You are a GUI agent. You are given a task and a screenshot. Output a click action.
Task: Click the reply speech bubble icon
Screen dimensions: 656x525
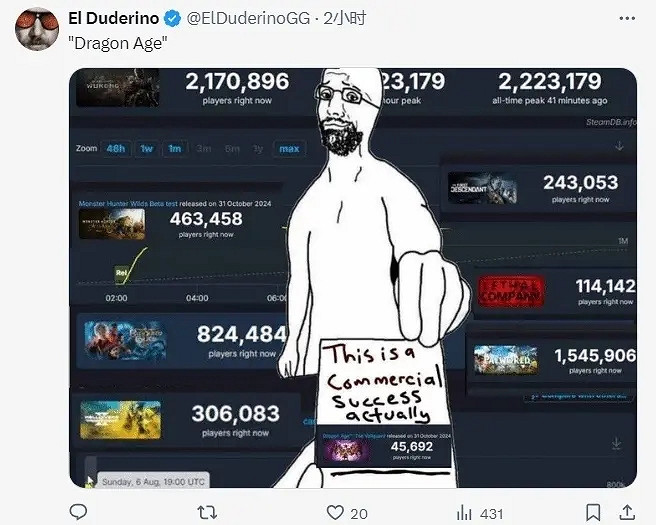[78, 512]
